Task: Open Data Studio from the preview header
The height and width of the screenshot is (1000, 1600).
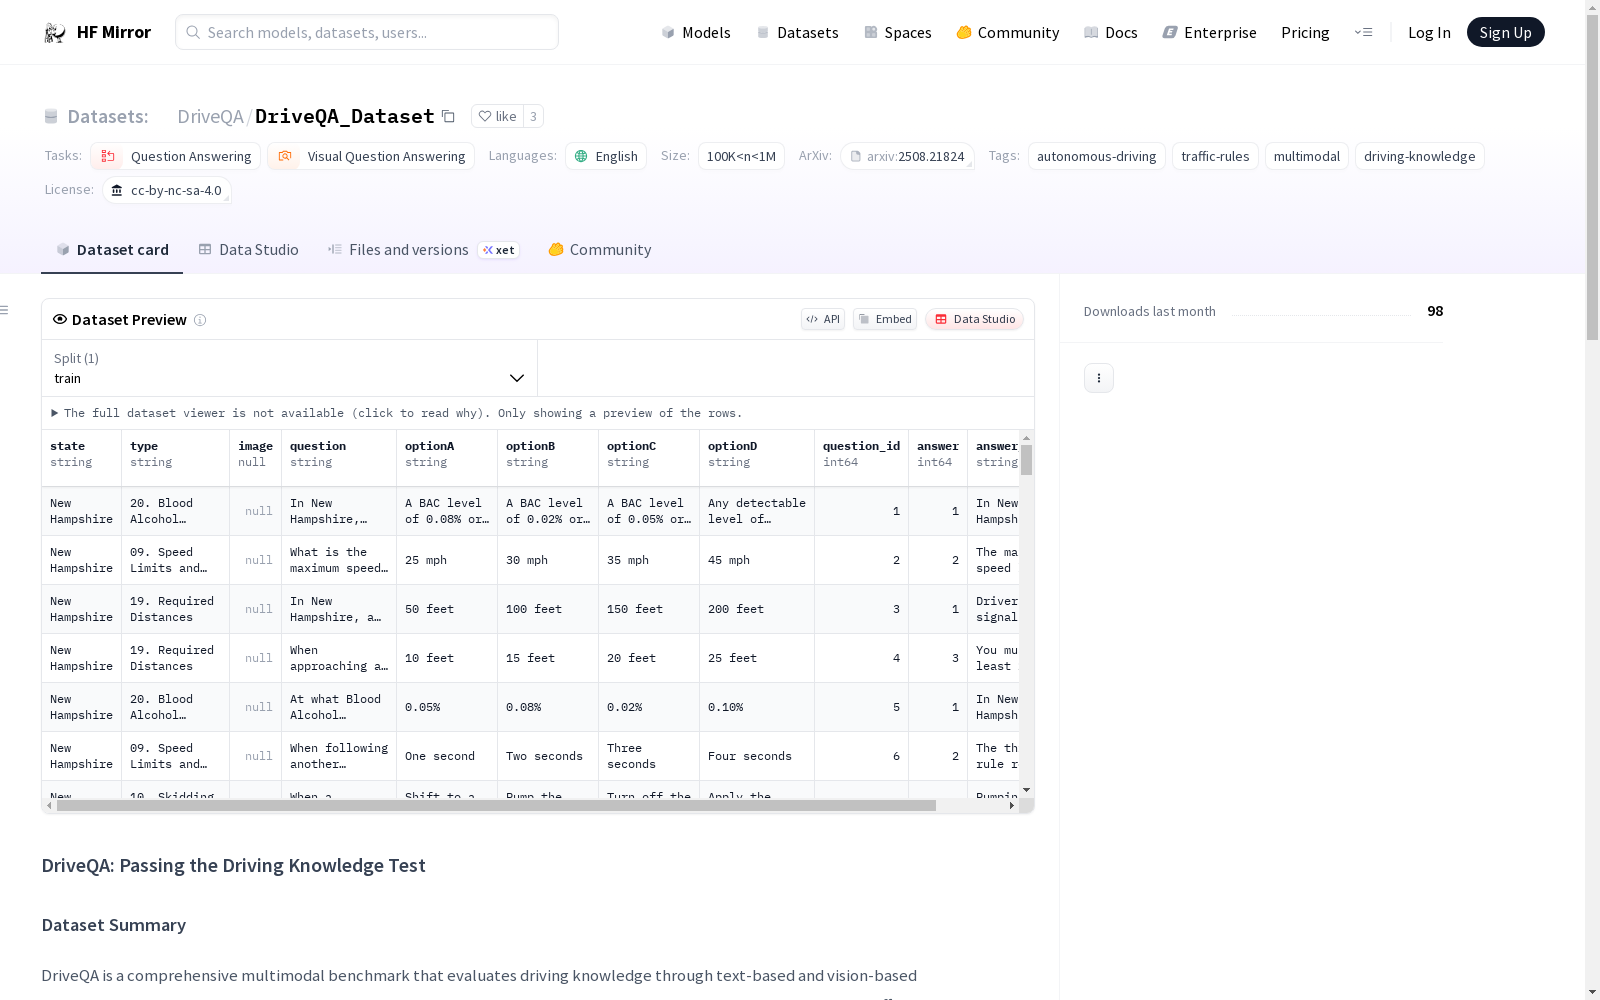Action: pos(975,319)
